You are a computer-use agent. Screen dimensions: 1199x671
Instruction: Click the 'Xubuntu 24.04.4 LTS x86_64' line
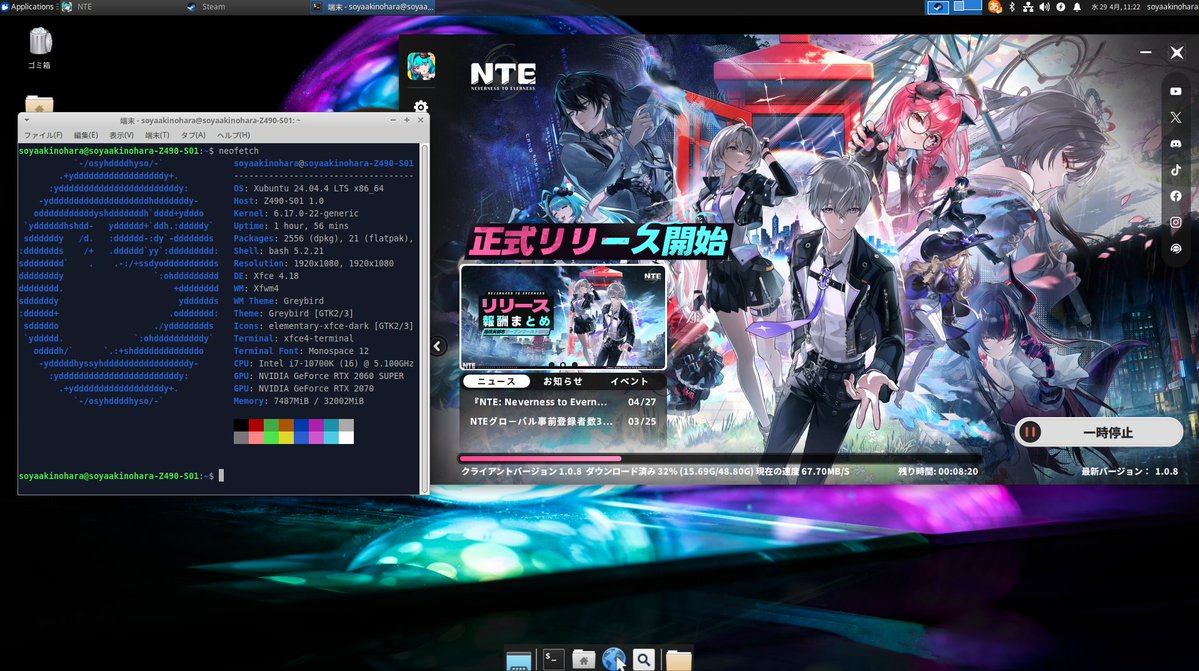click(319, 188)
